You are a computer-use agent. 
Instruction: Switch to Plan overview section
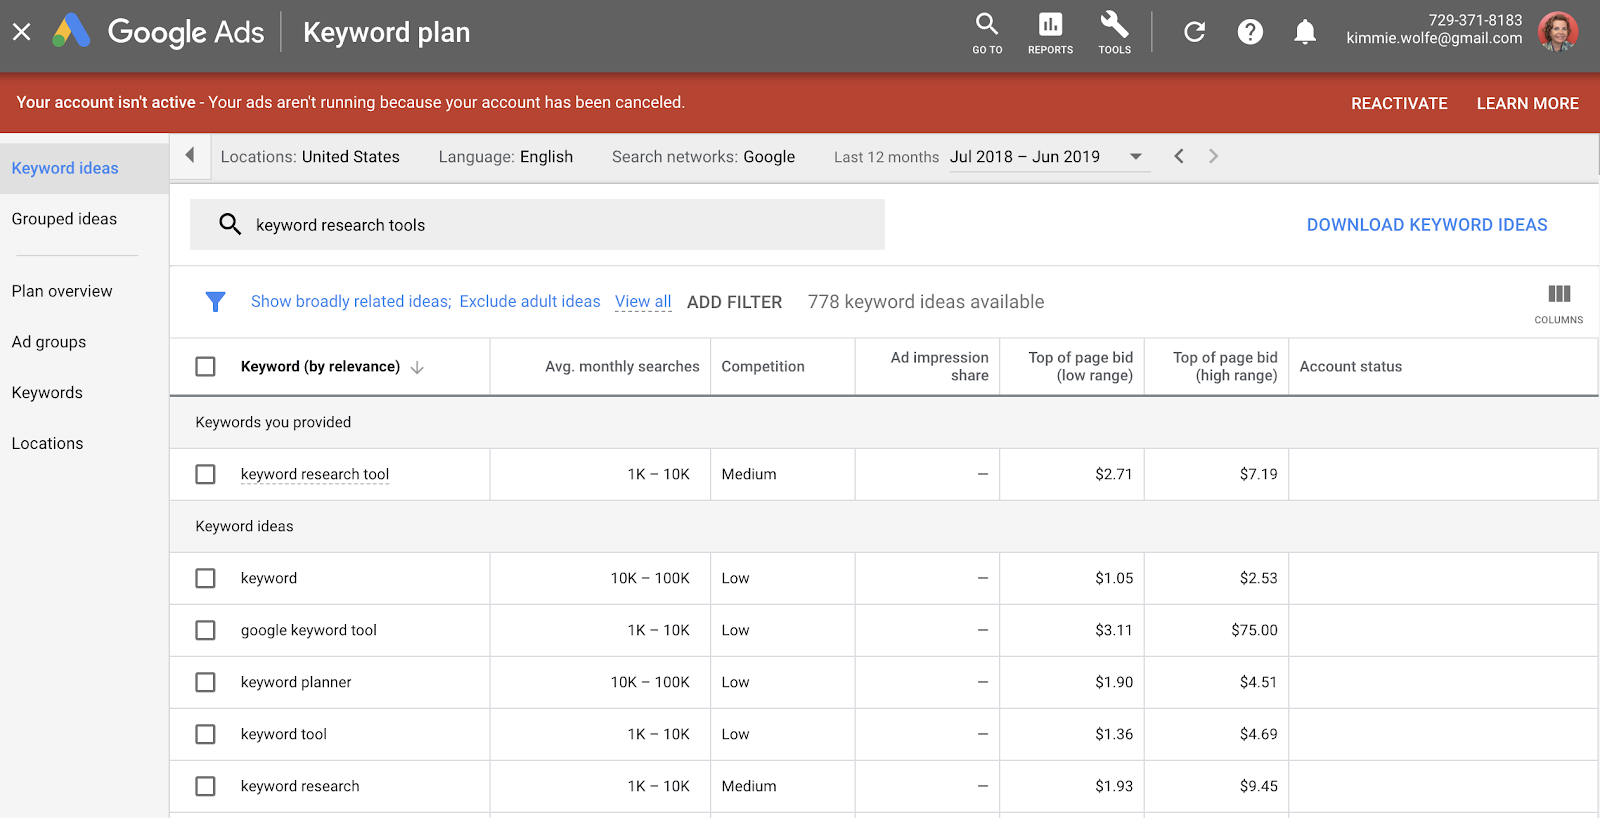pyautogui.click(x=62, y=291)
